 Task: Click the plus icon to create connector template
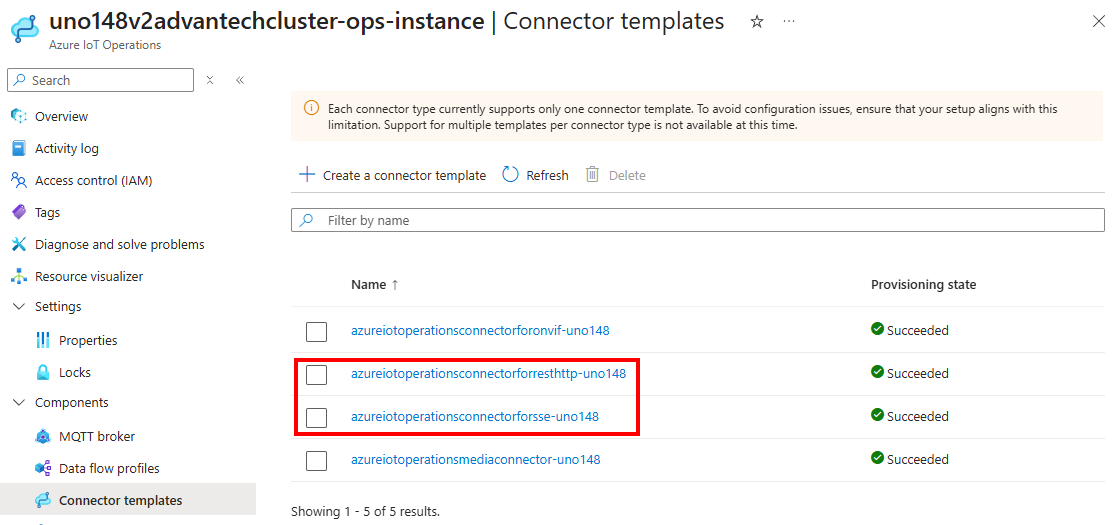click(307, 175)
